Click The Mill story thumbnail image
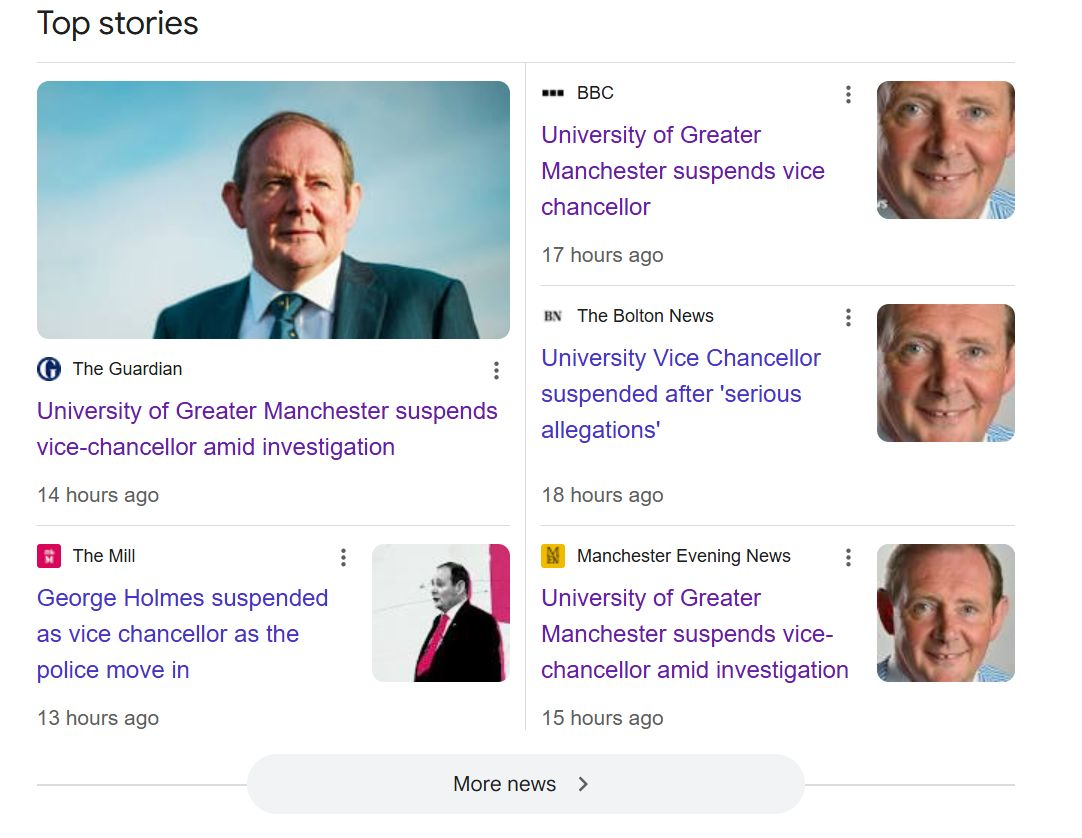Image resolution: width=1082 pixels, height=838 pixels. pos(440,613)
